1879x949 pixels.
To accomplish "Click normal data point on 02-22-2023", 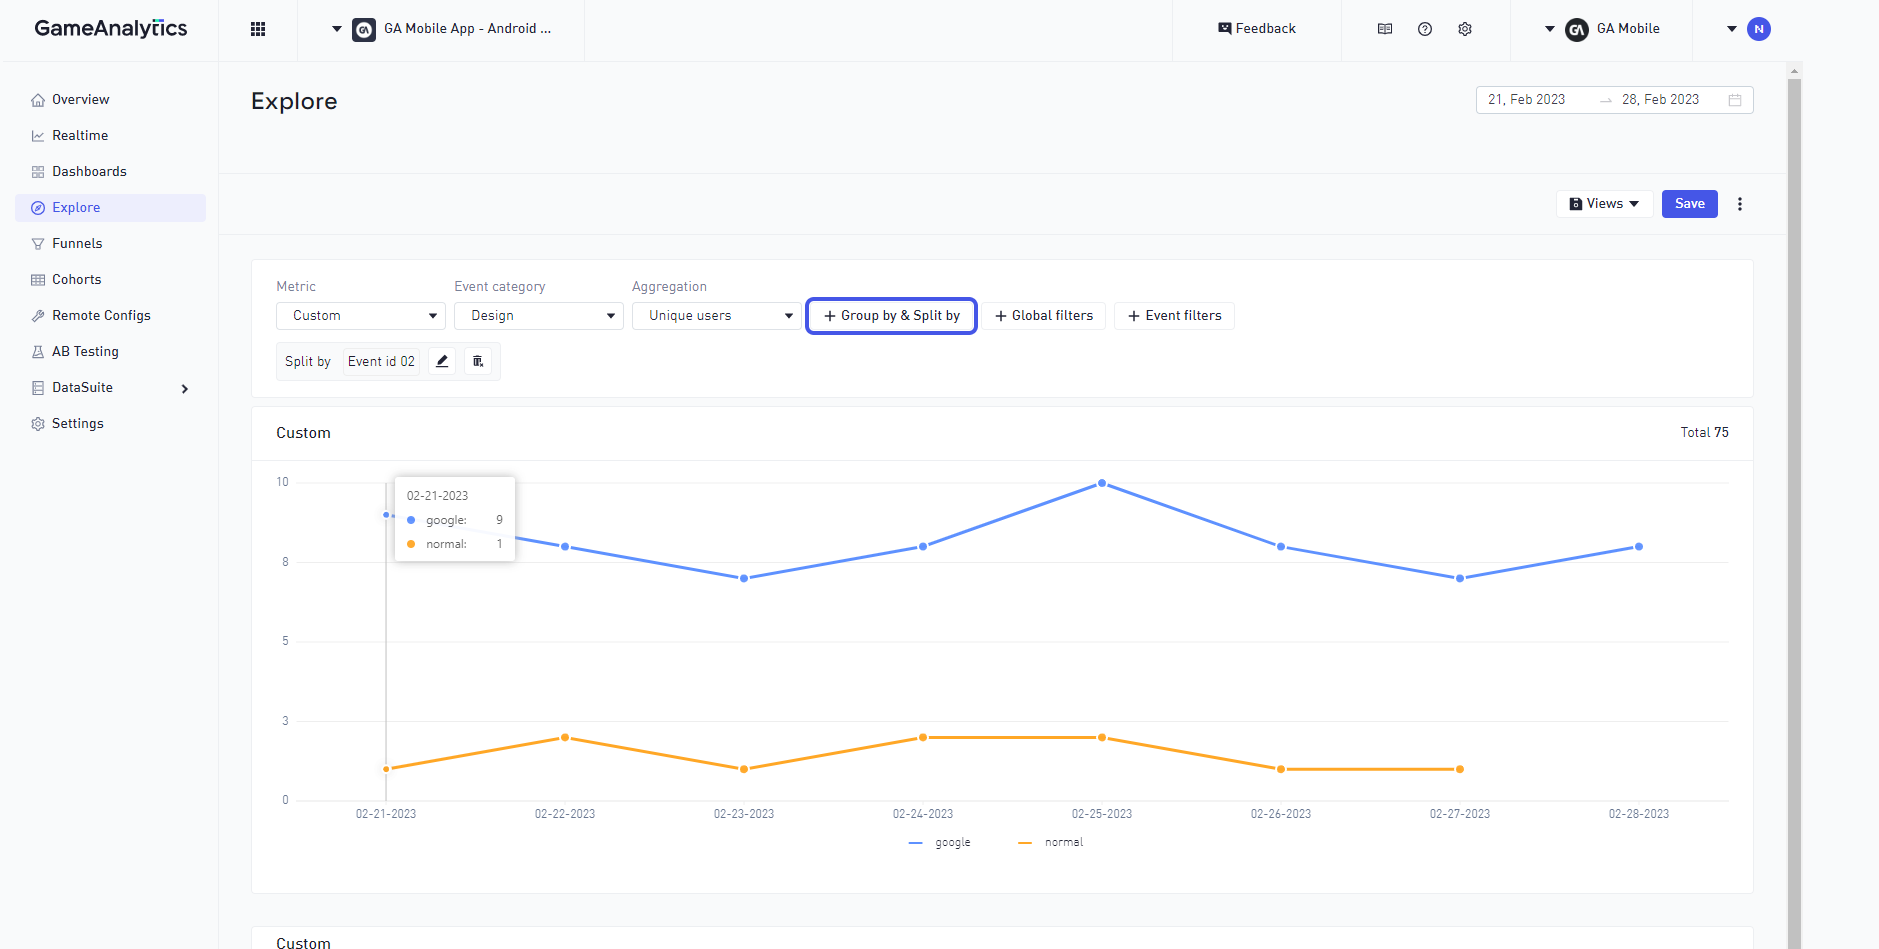I will coord(565,738).
